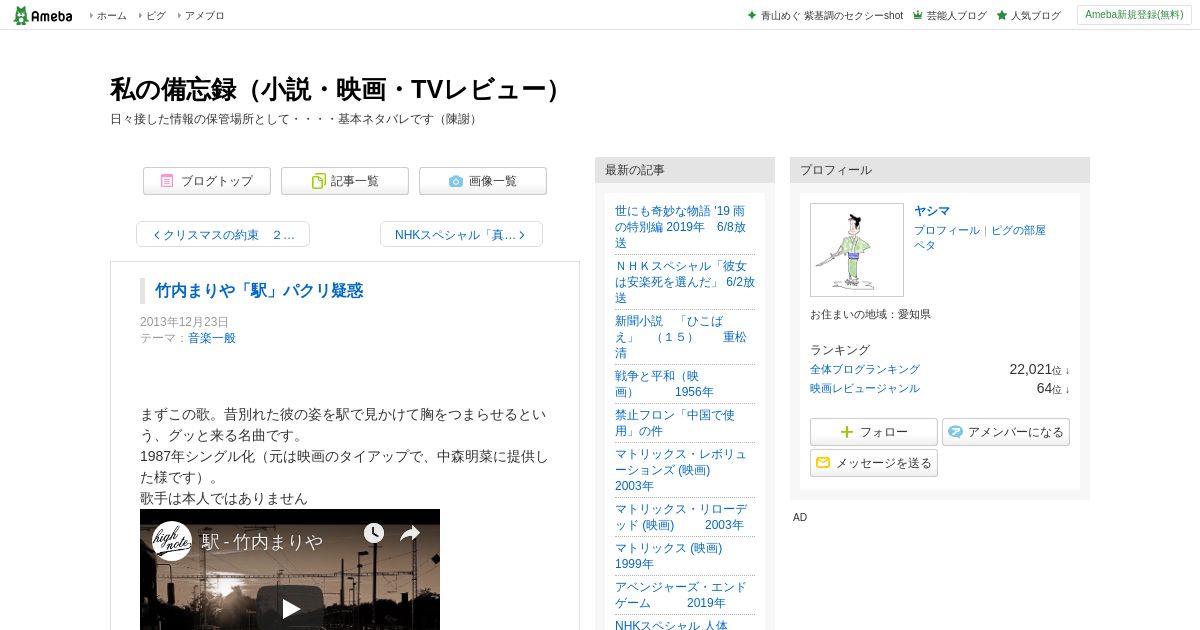Go to ホーム in top navigation
The image size is (1200, 630).
point(111,16)
